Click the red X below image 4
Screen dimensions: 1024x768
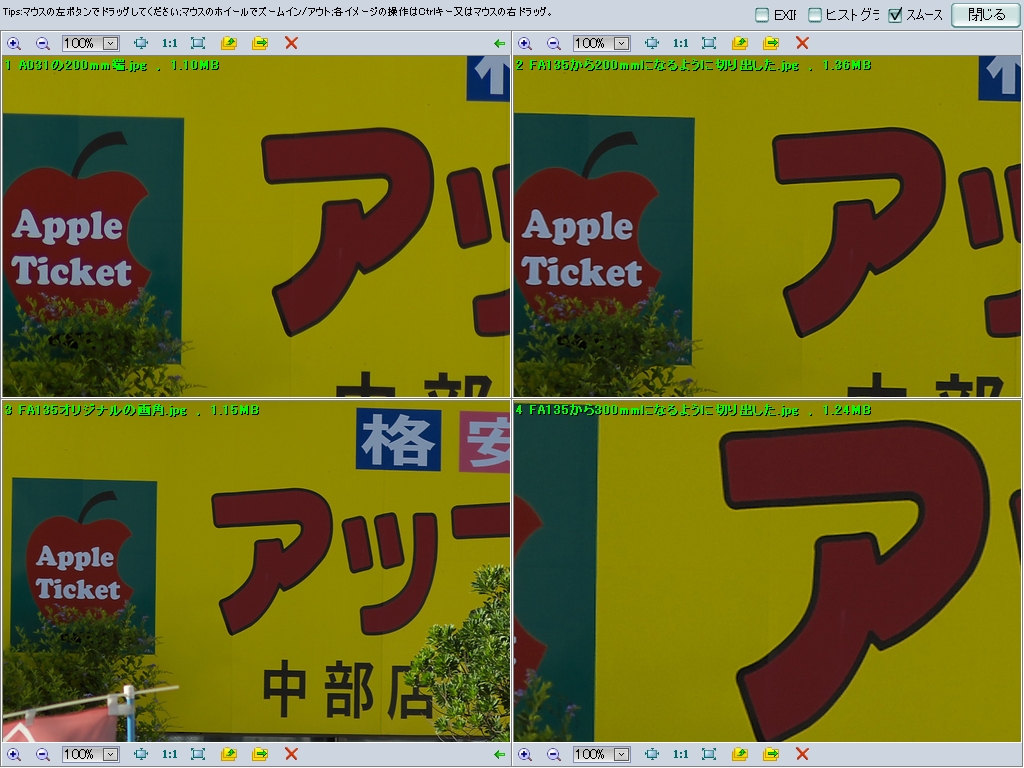coord(802,754)
